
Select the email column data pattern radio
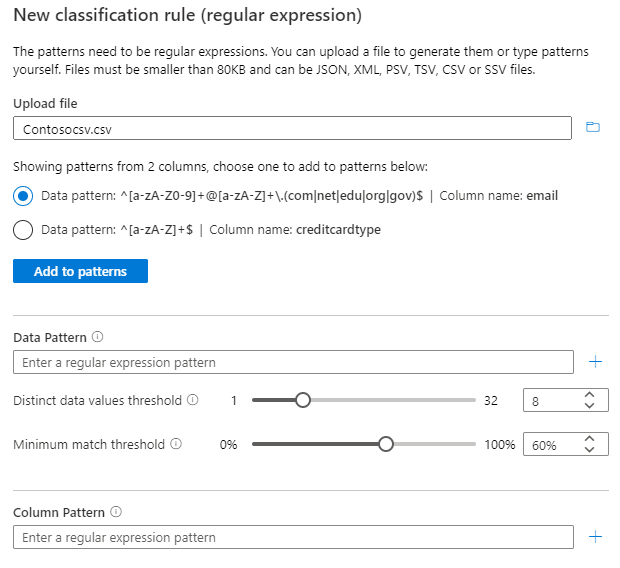(x=23, y=196)
